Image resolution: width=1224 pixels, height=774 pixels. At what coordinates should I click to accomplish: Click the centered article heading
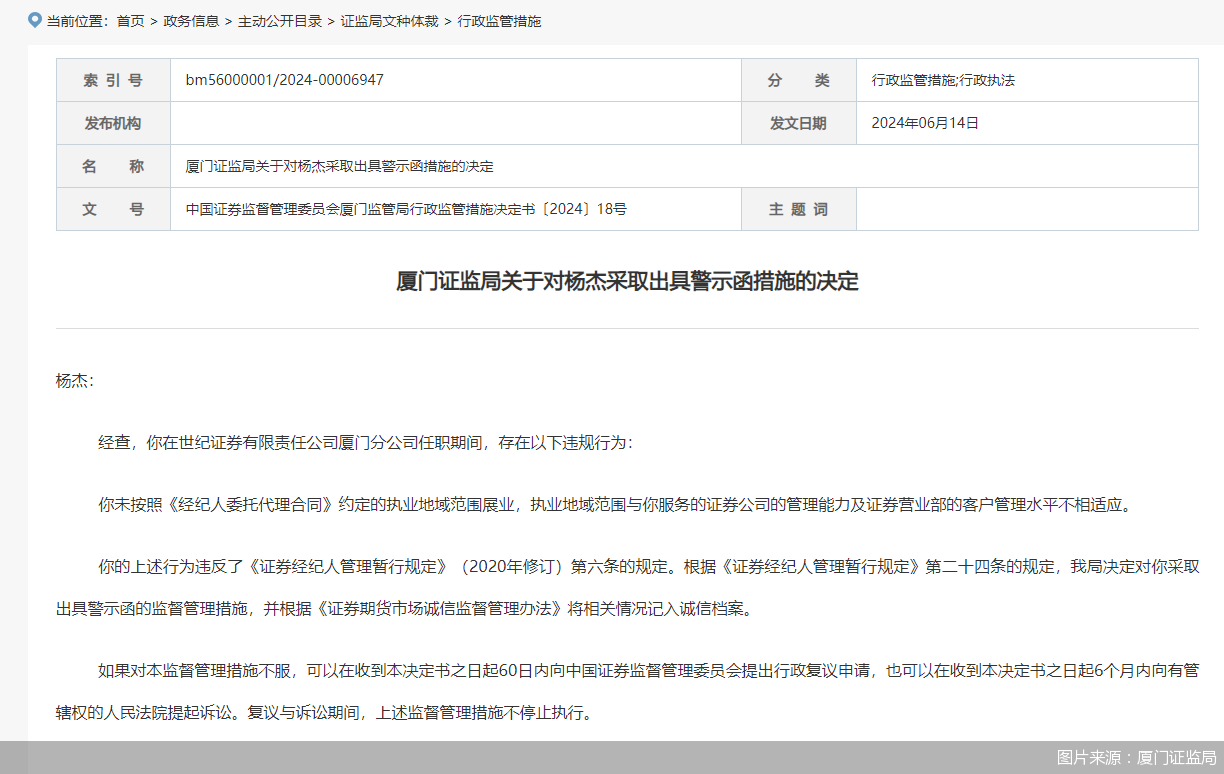point(628,282)
